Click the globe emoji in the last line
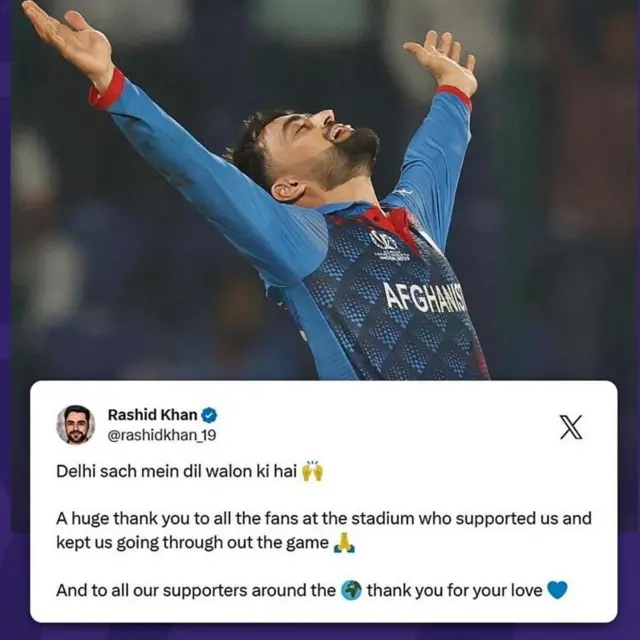The width and height of the screenshot is (640, 640). tap(351, 590)
